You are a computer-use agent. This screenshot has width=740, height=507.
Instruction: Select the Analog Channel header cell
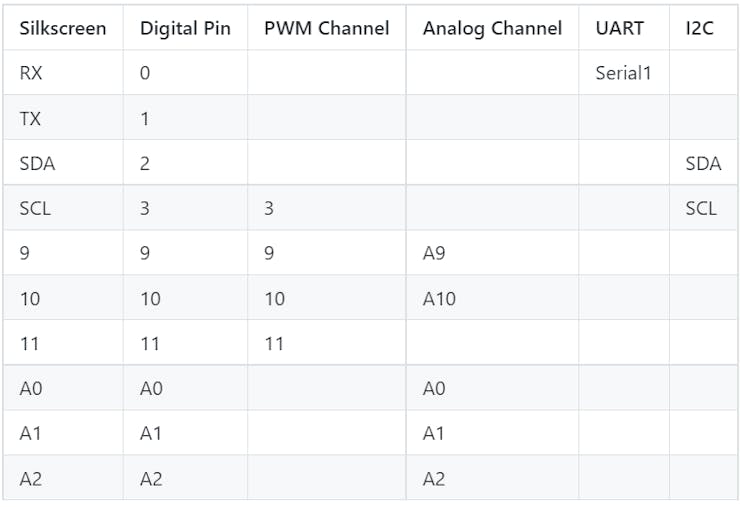click(x=492, y=28)
